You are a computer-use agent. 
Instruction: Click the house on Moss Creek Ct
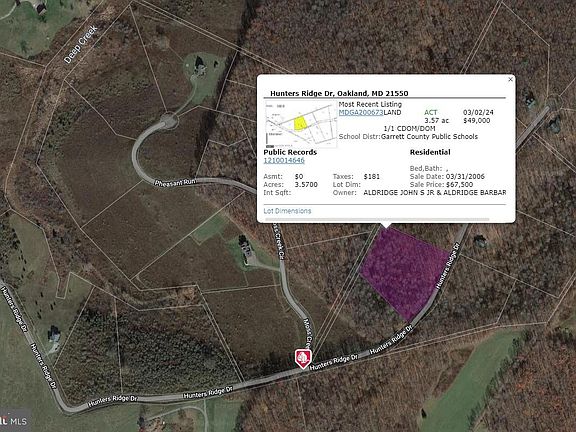pyautogui.click(x=246, y=249)
